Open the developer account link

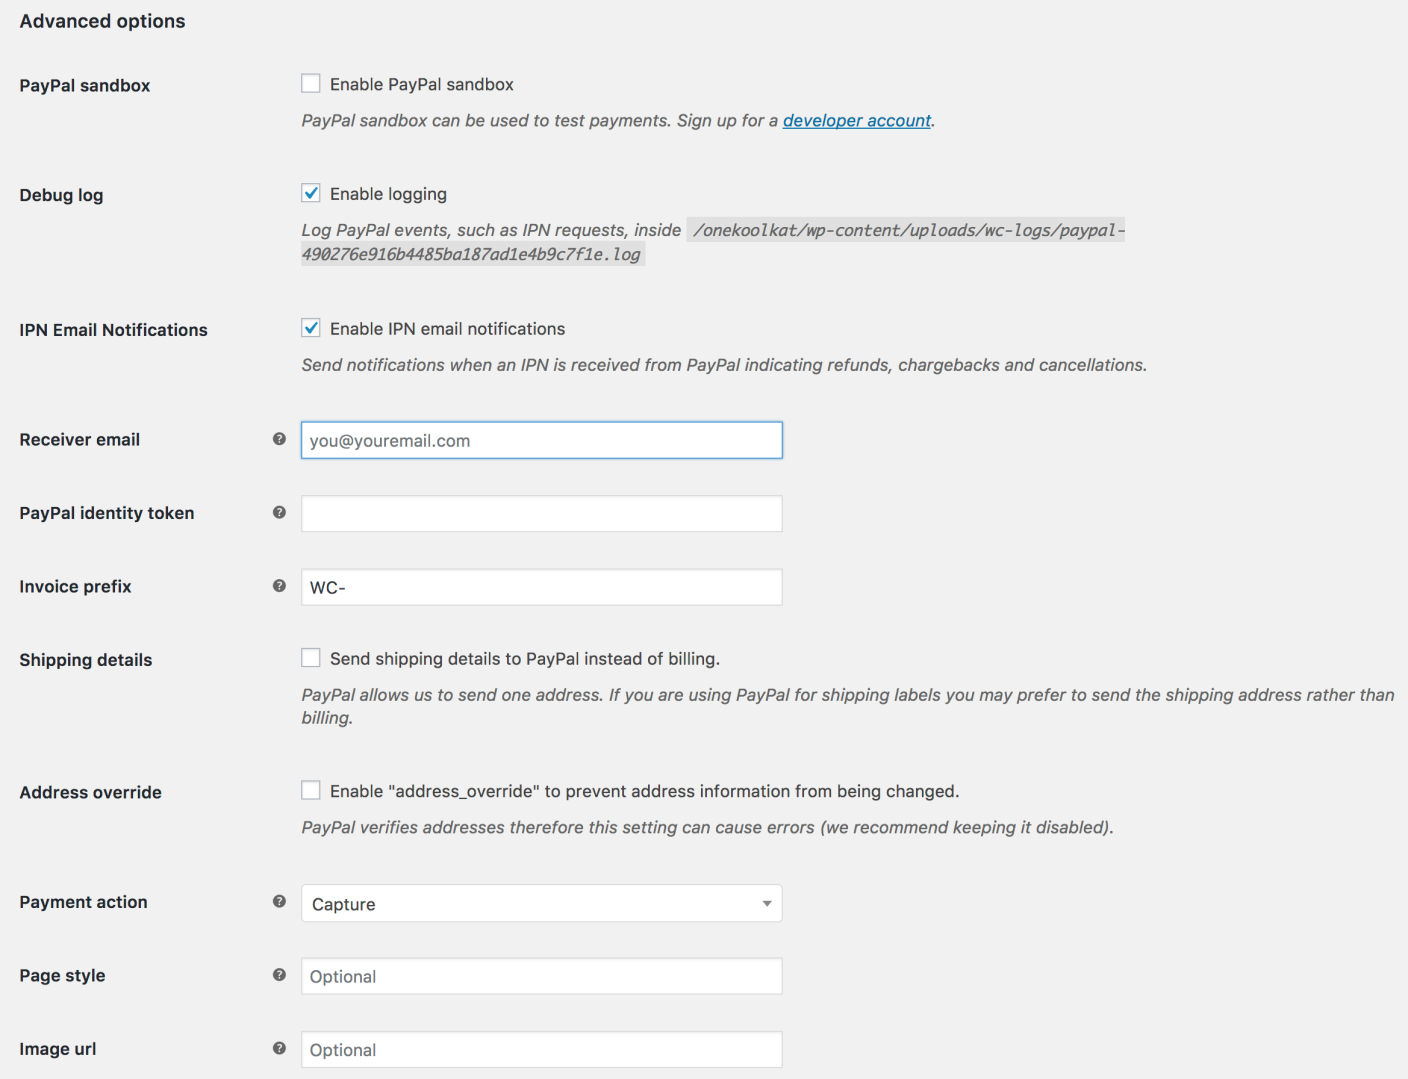856,120
